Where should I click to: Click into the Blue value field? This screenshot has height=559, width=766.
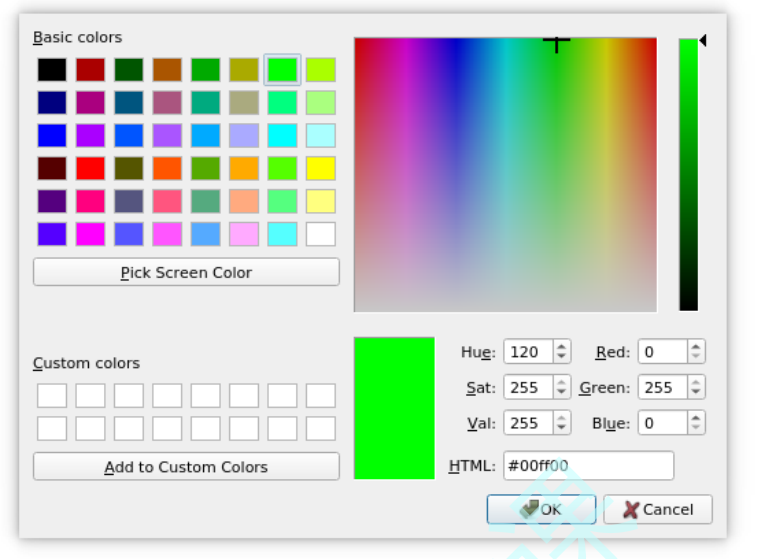point(663,423)
